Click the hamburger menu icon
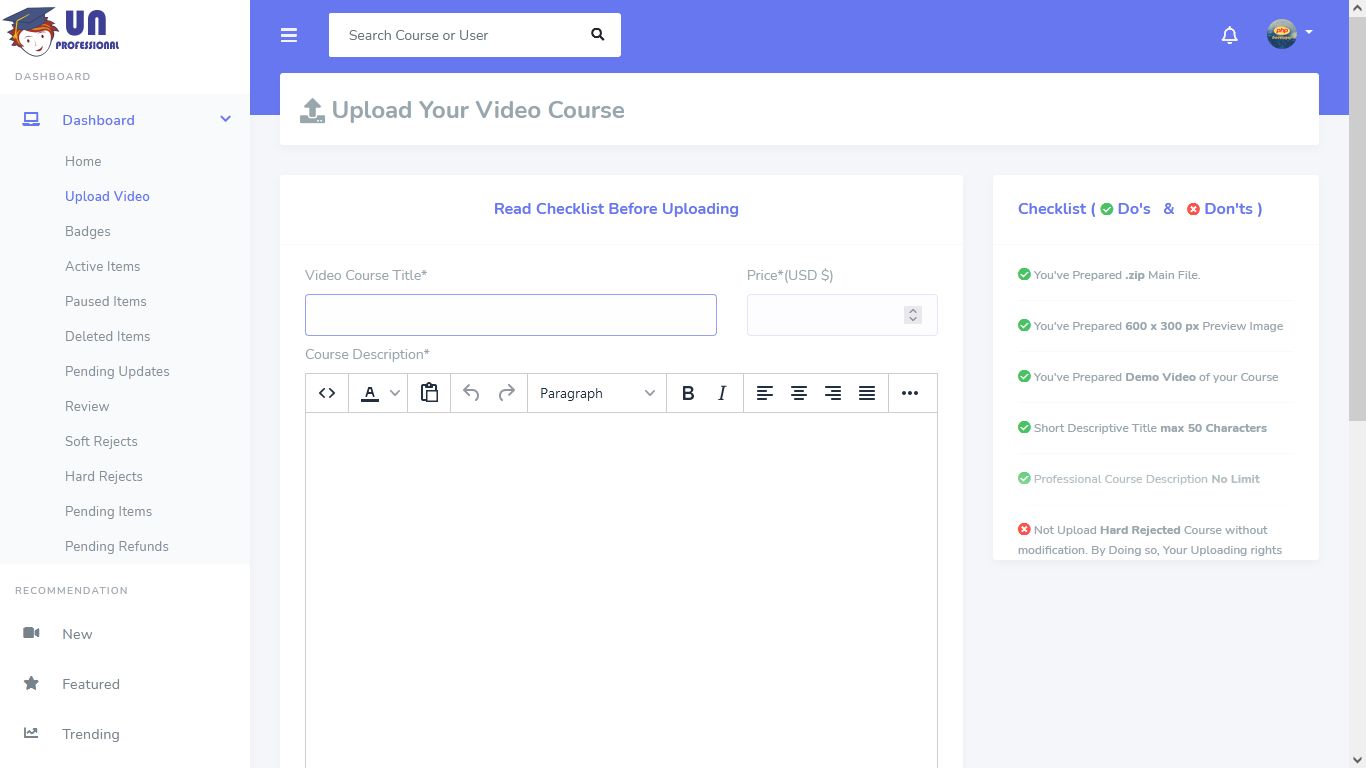1366x768 pixels. click(289, 35)
